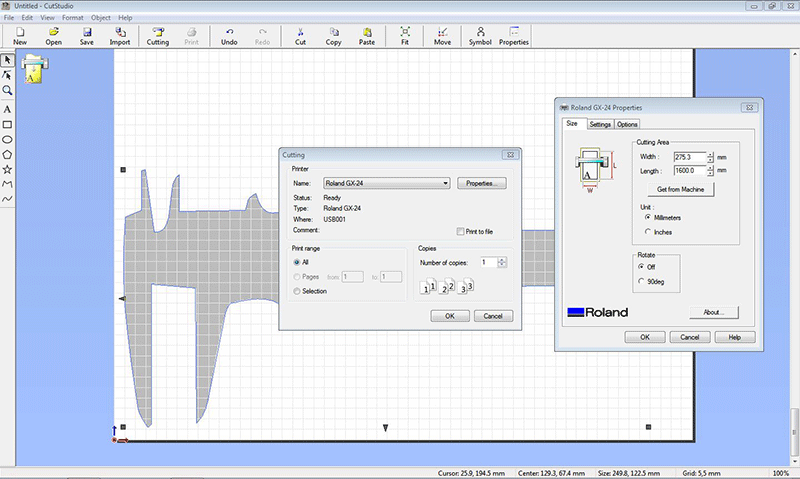
Task: Start the Cutting toolbar command
Action: [158, 36]
